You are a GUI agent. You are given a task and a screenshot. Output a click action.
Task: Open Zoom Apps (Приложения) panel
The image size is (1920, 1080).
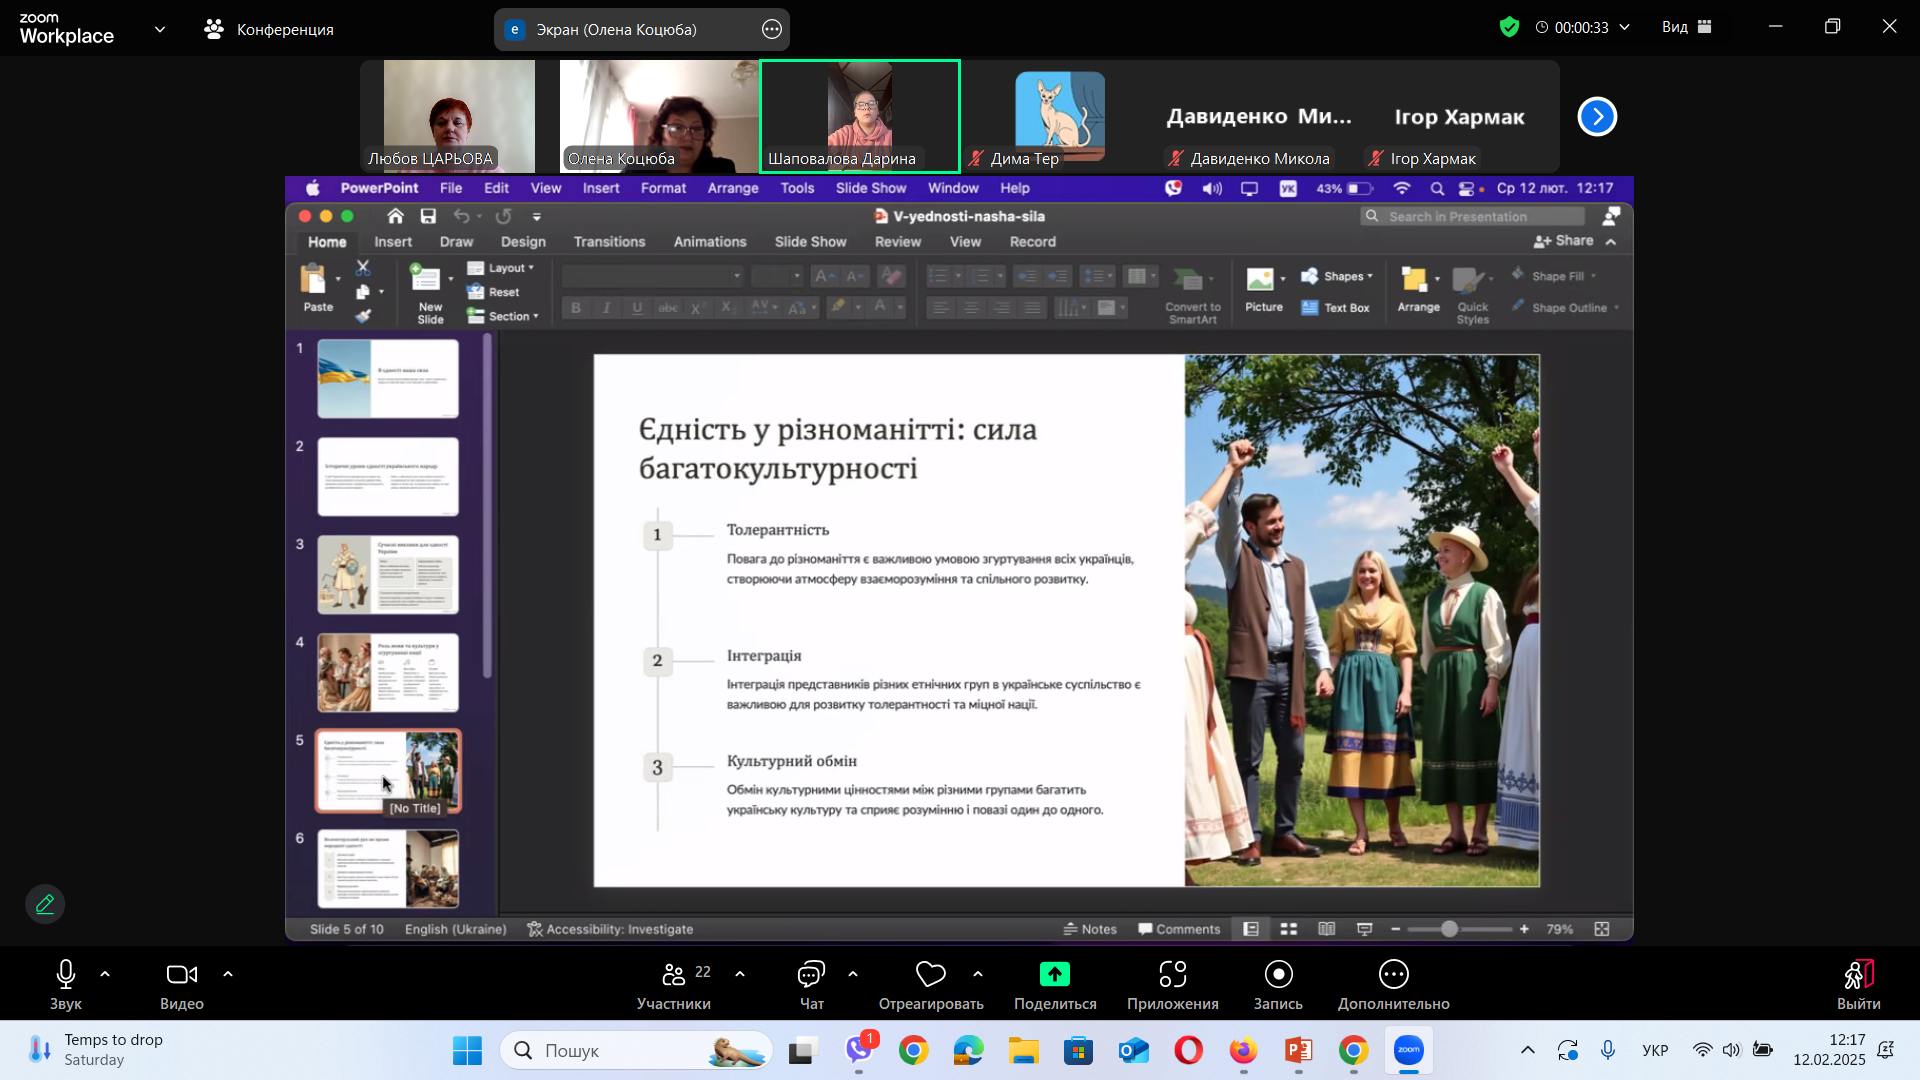coord(1172,975)
